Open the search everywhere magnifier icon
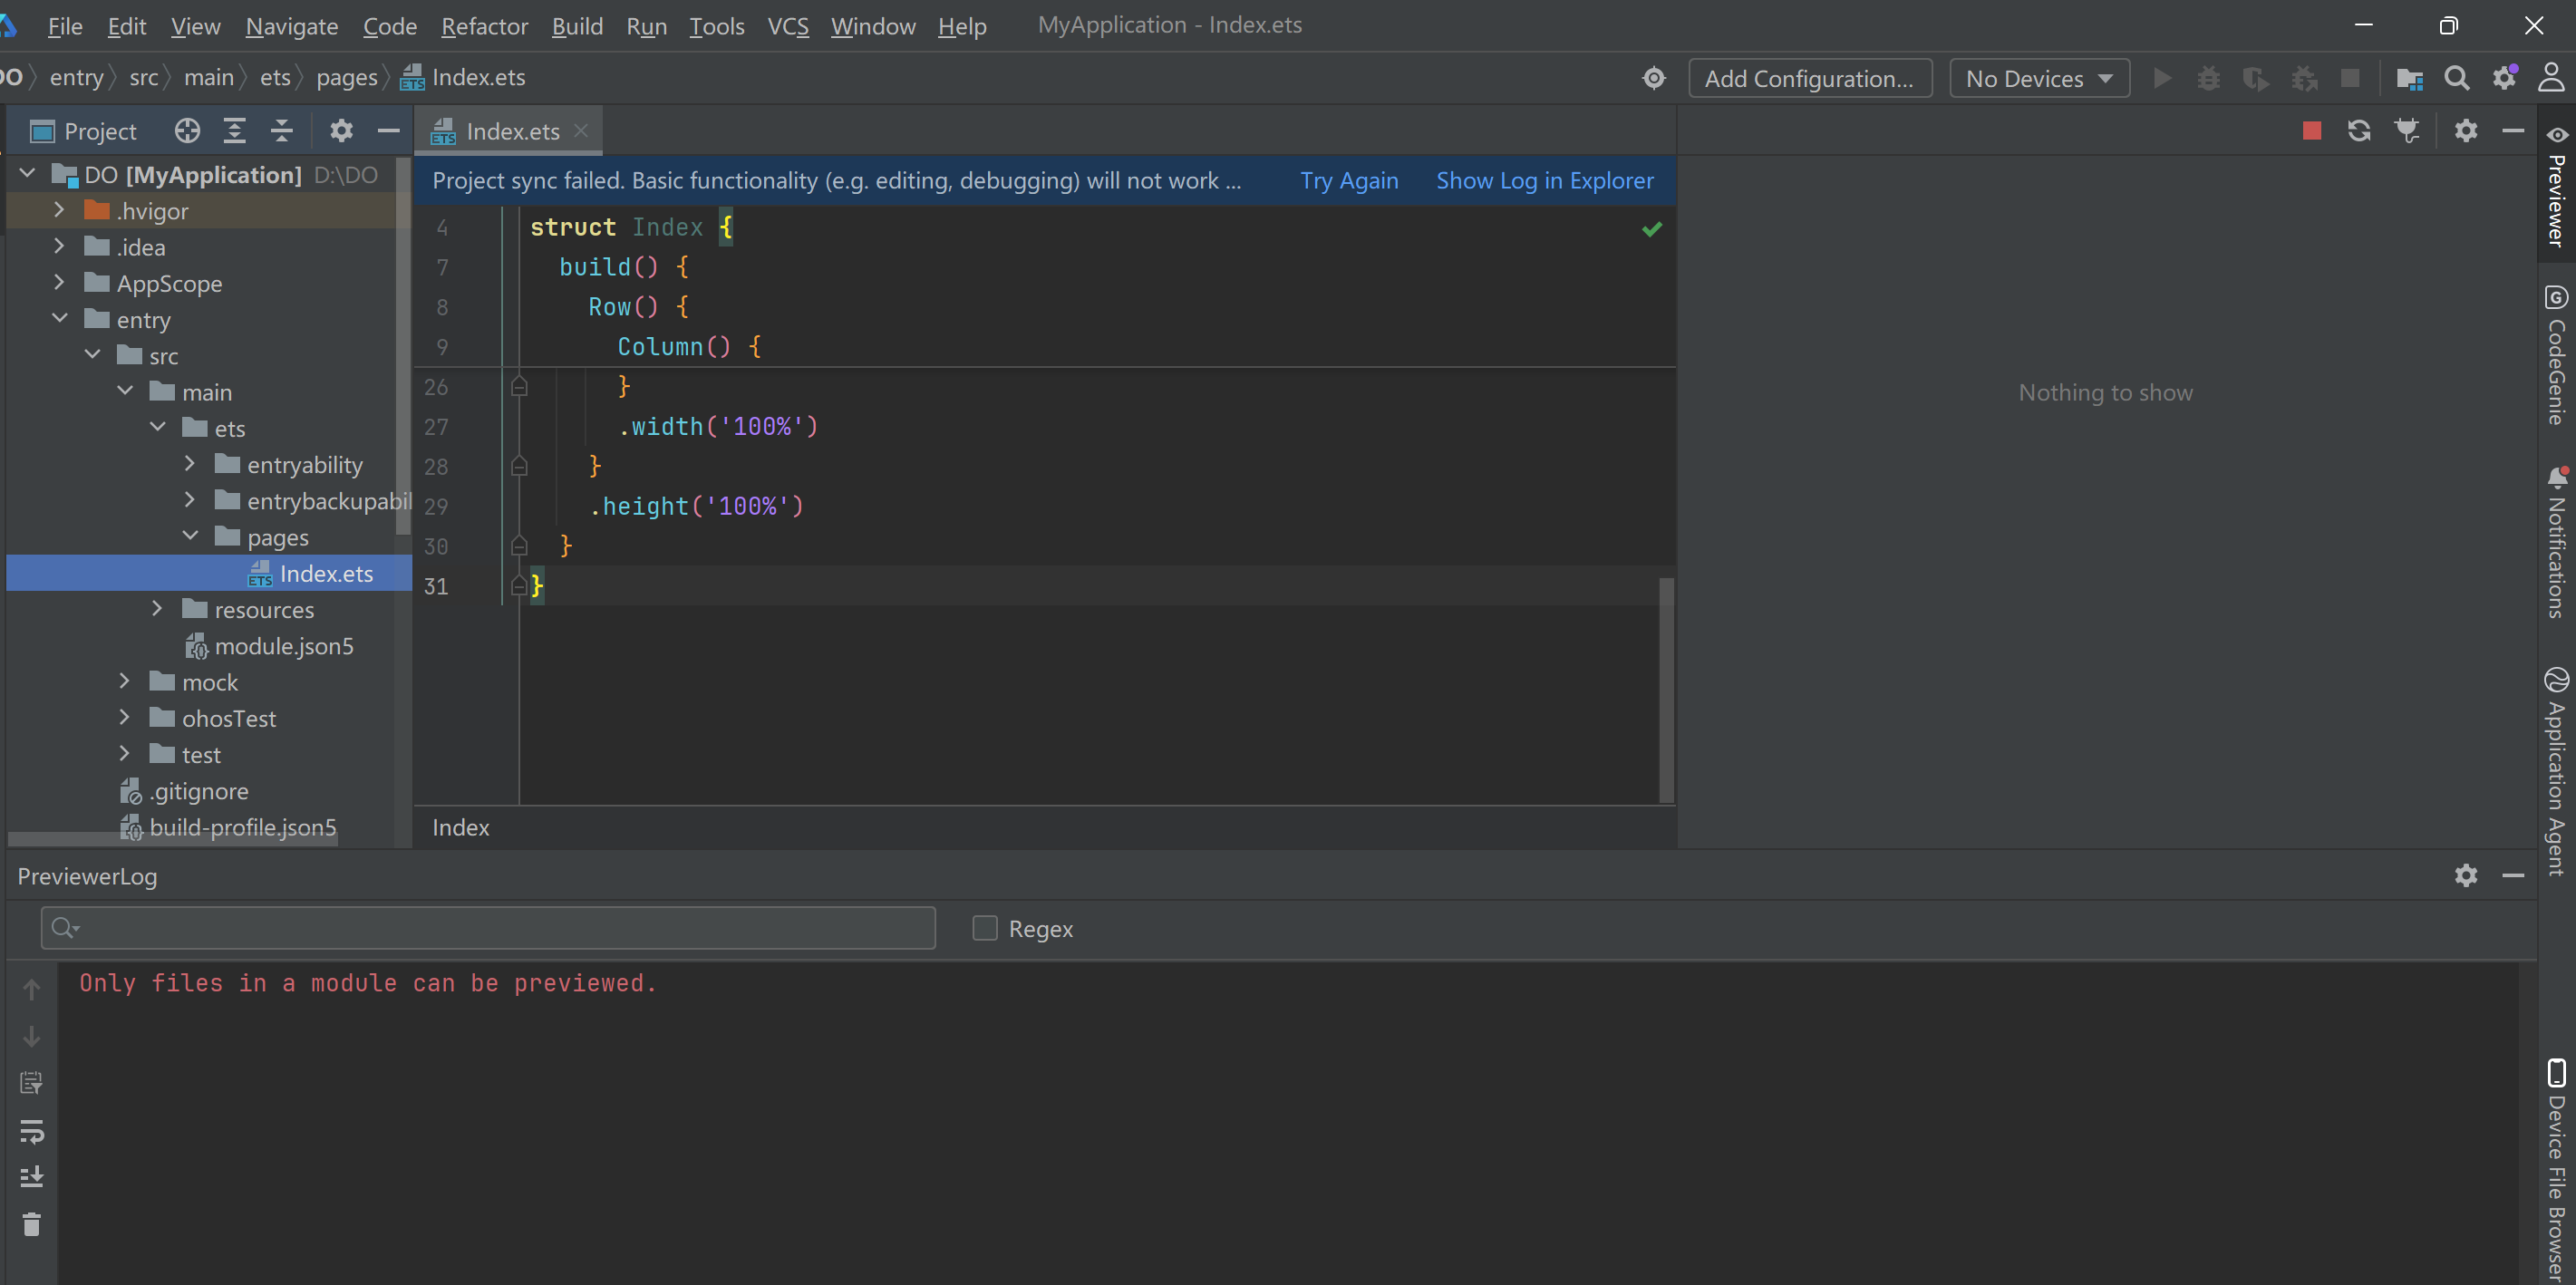Screen dimensions: 2576x1285 [x=2456, y=78]
